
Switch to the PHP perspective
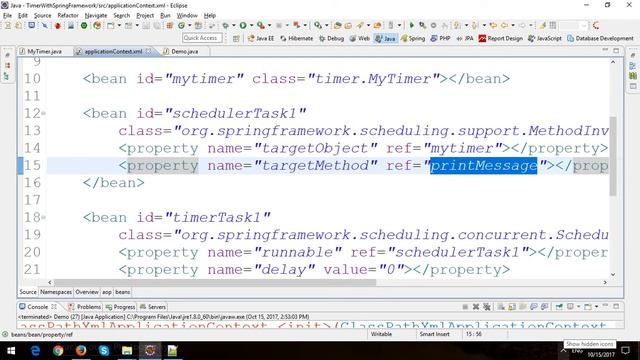tap(440, 38)
